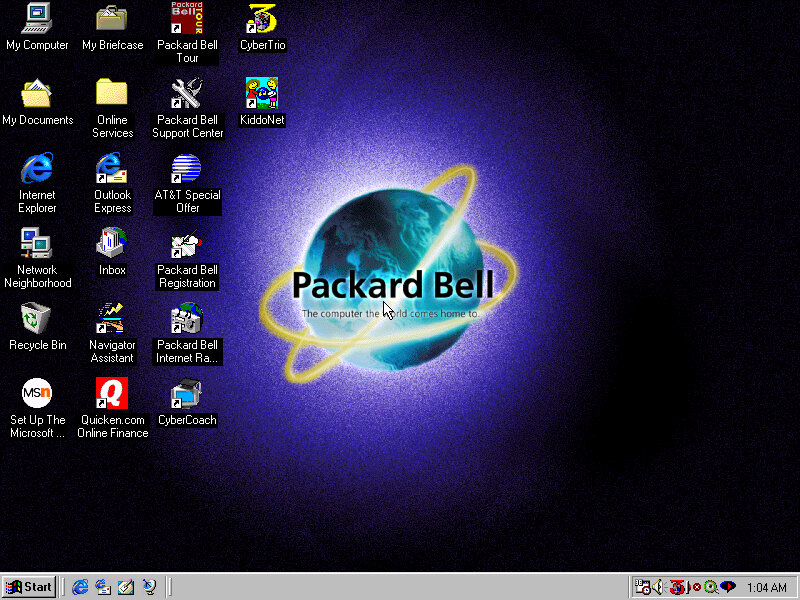This screenshot has width=800, height=600.
Task: Open the Quicken.com Online Finance shortcut
Action: point(112,395)
